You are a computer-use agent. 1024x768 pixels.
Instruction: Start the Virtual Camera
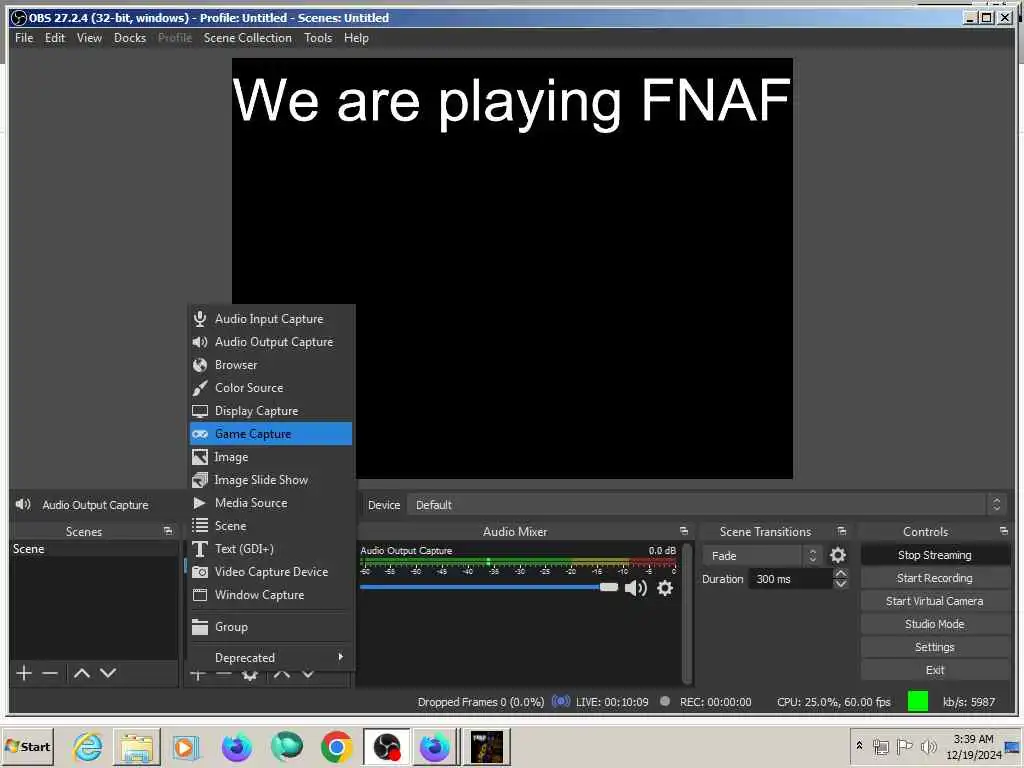tap(935, 601)
